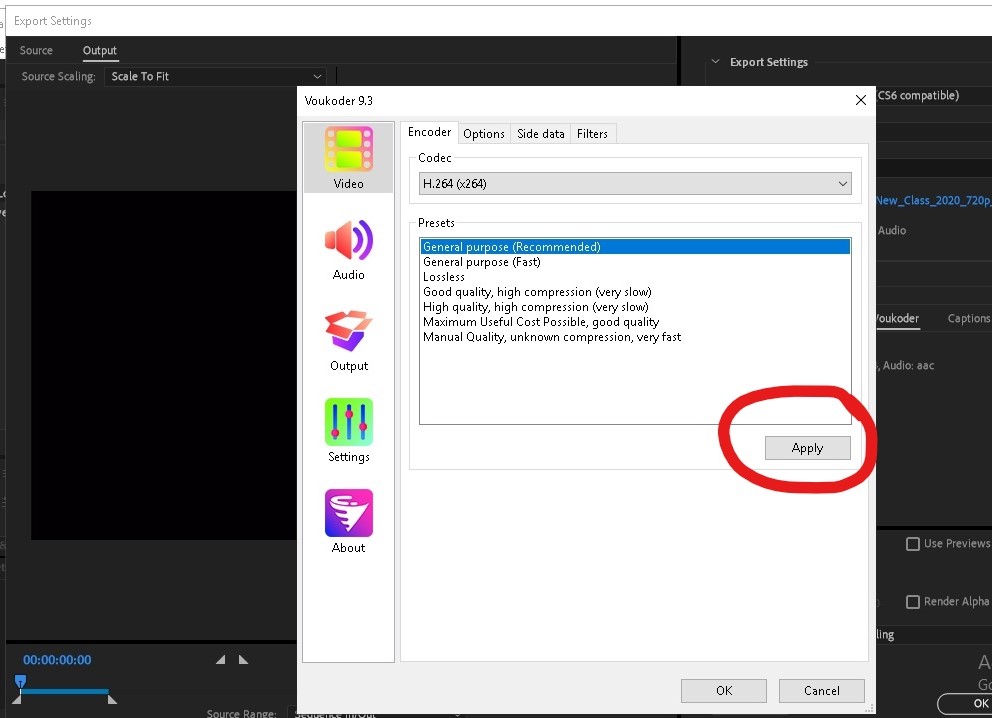Toggle the Render Alpha checkbox

912,602
